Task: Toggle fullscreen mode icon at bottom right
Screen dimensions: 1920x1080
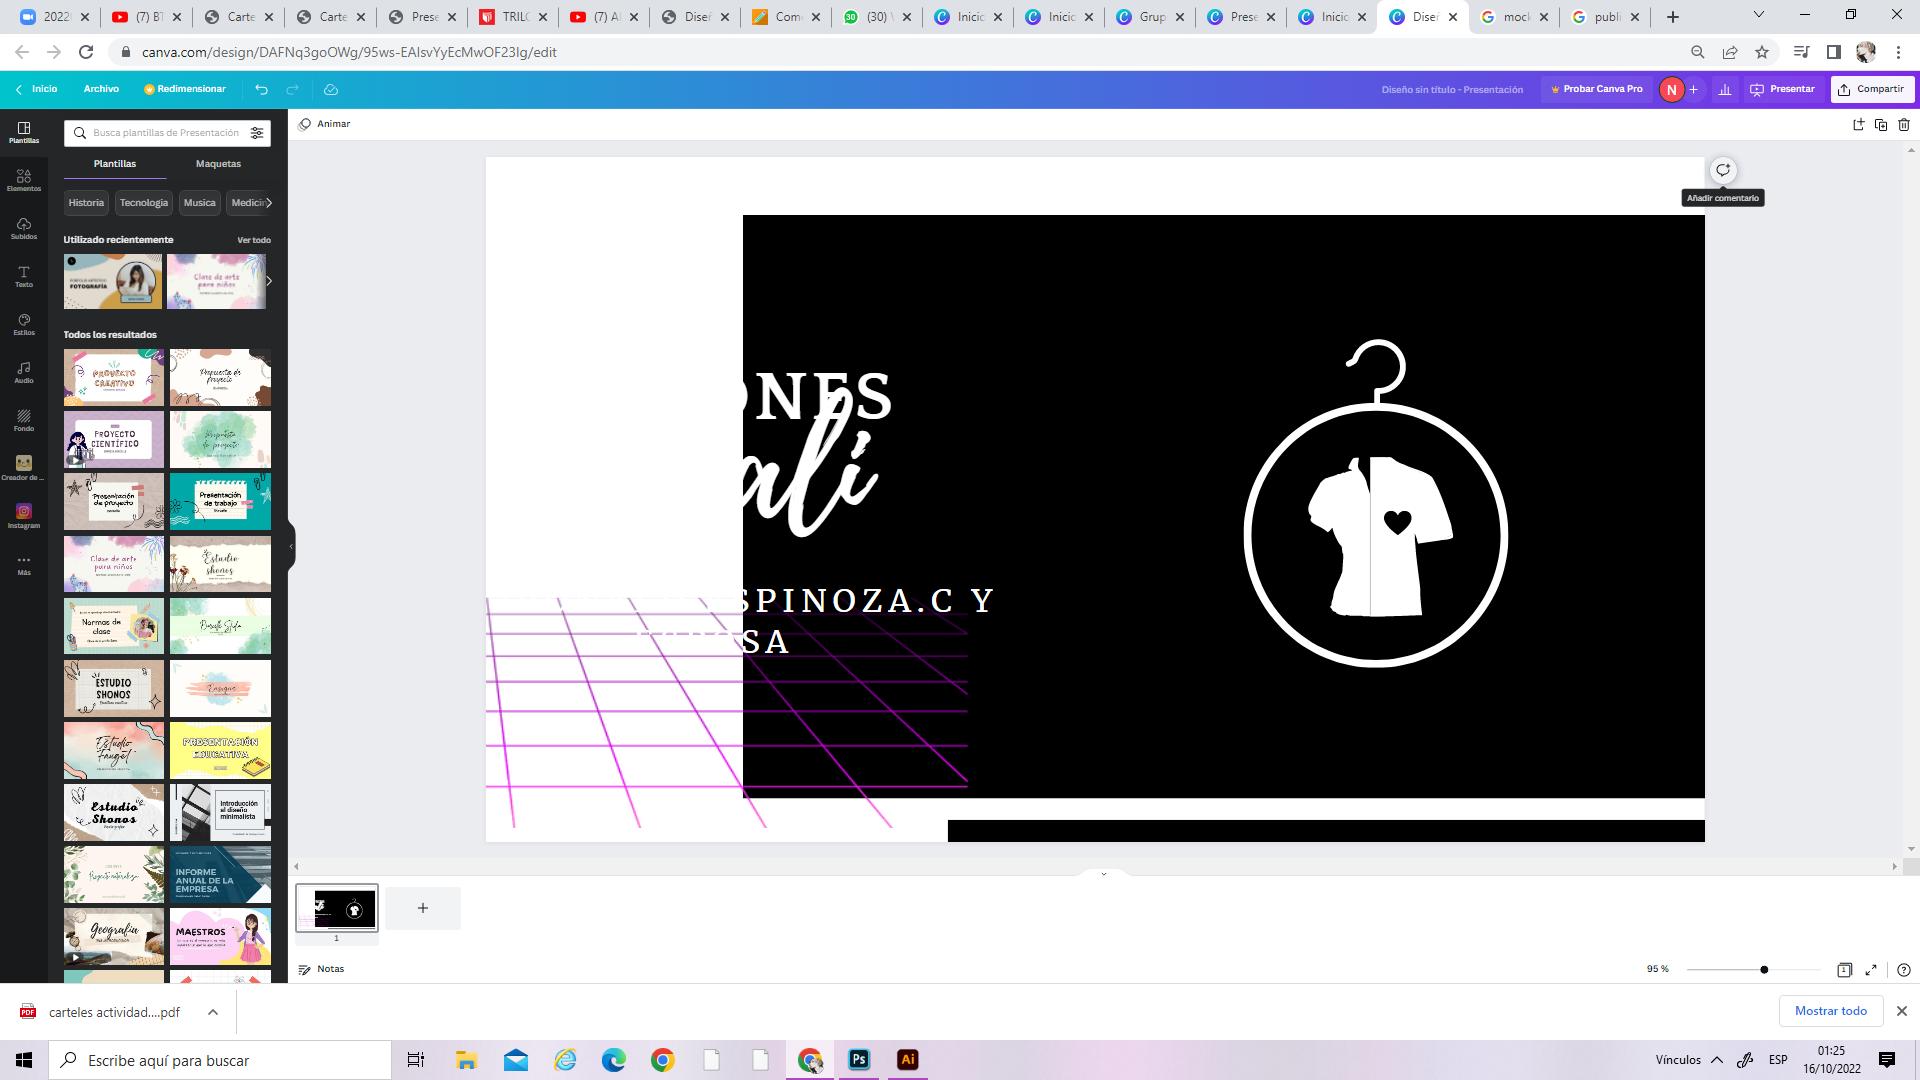Action: click(x=1871, y=969)
